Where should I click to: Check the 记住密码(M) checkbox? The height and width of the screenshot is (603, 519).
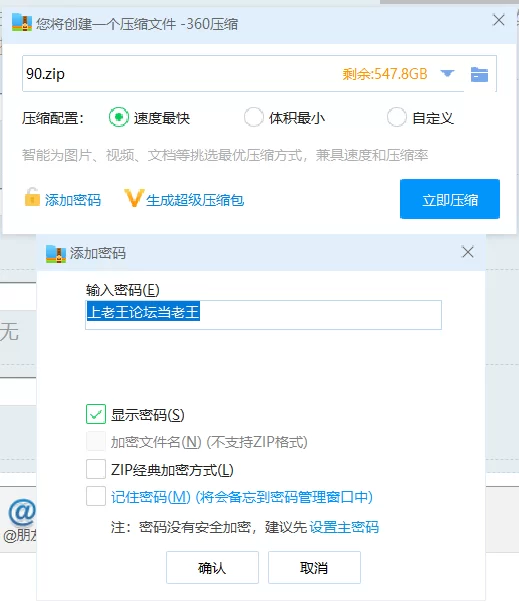(x=96, y=496)
